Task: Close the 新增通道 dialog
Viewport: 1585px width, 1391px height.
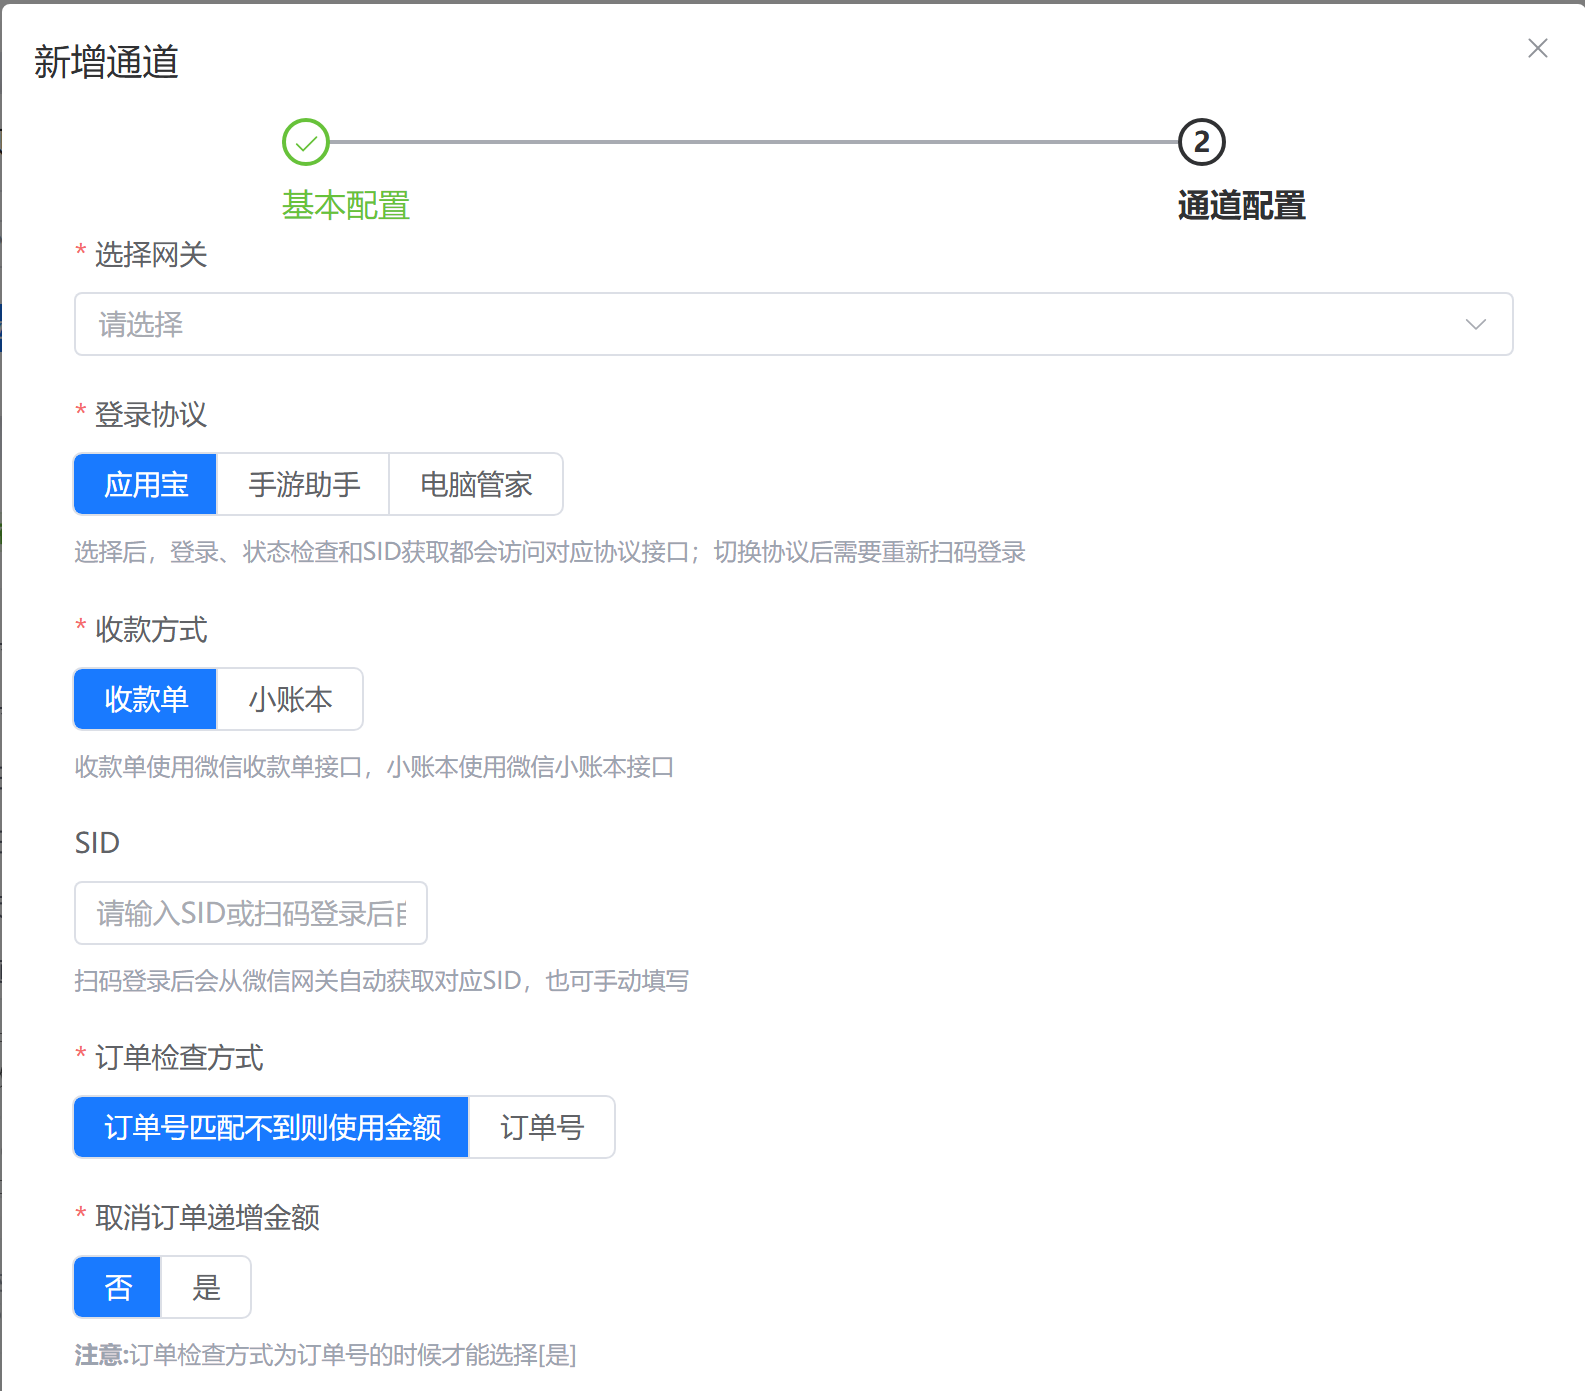Action: (1537, 48)
